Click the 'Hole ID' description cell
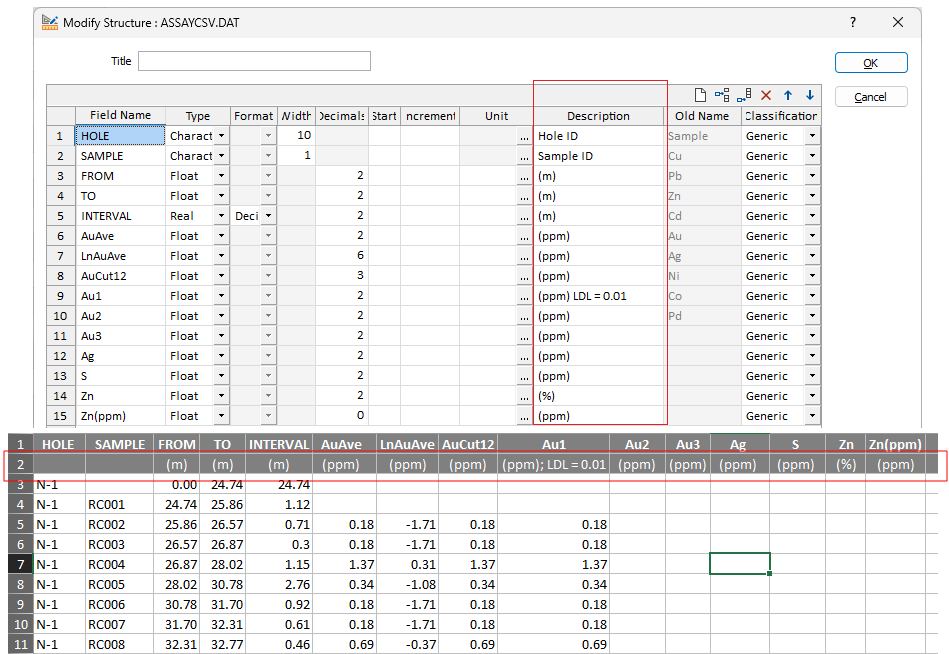This screenshot has width=949, height=654. tap(599, 136)
